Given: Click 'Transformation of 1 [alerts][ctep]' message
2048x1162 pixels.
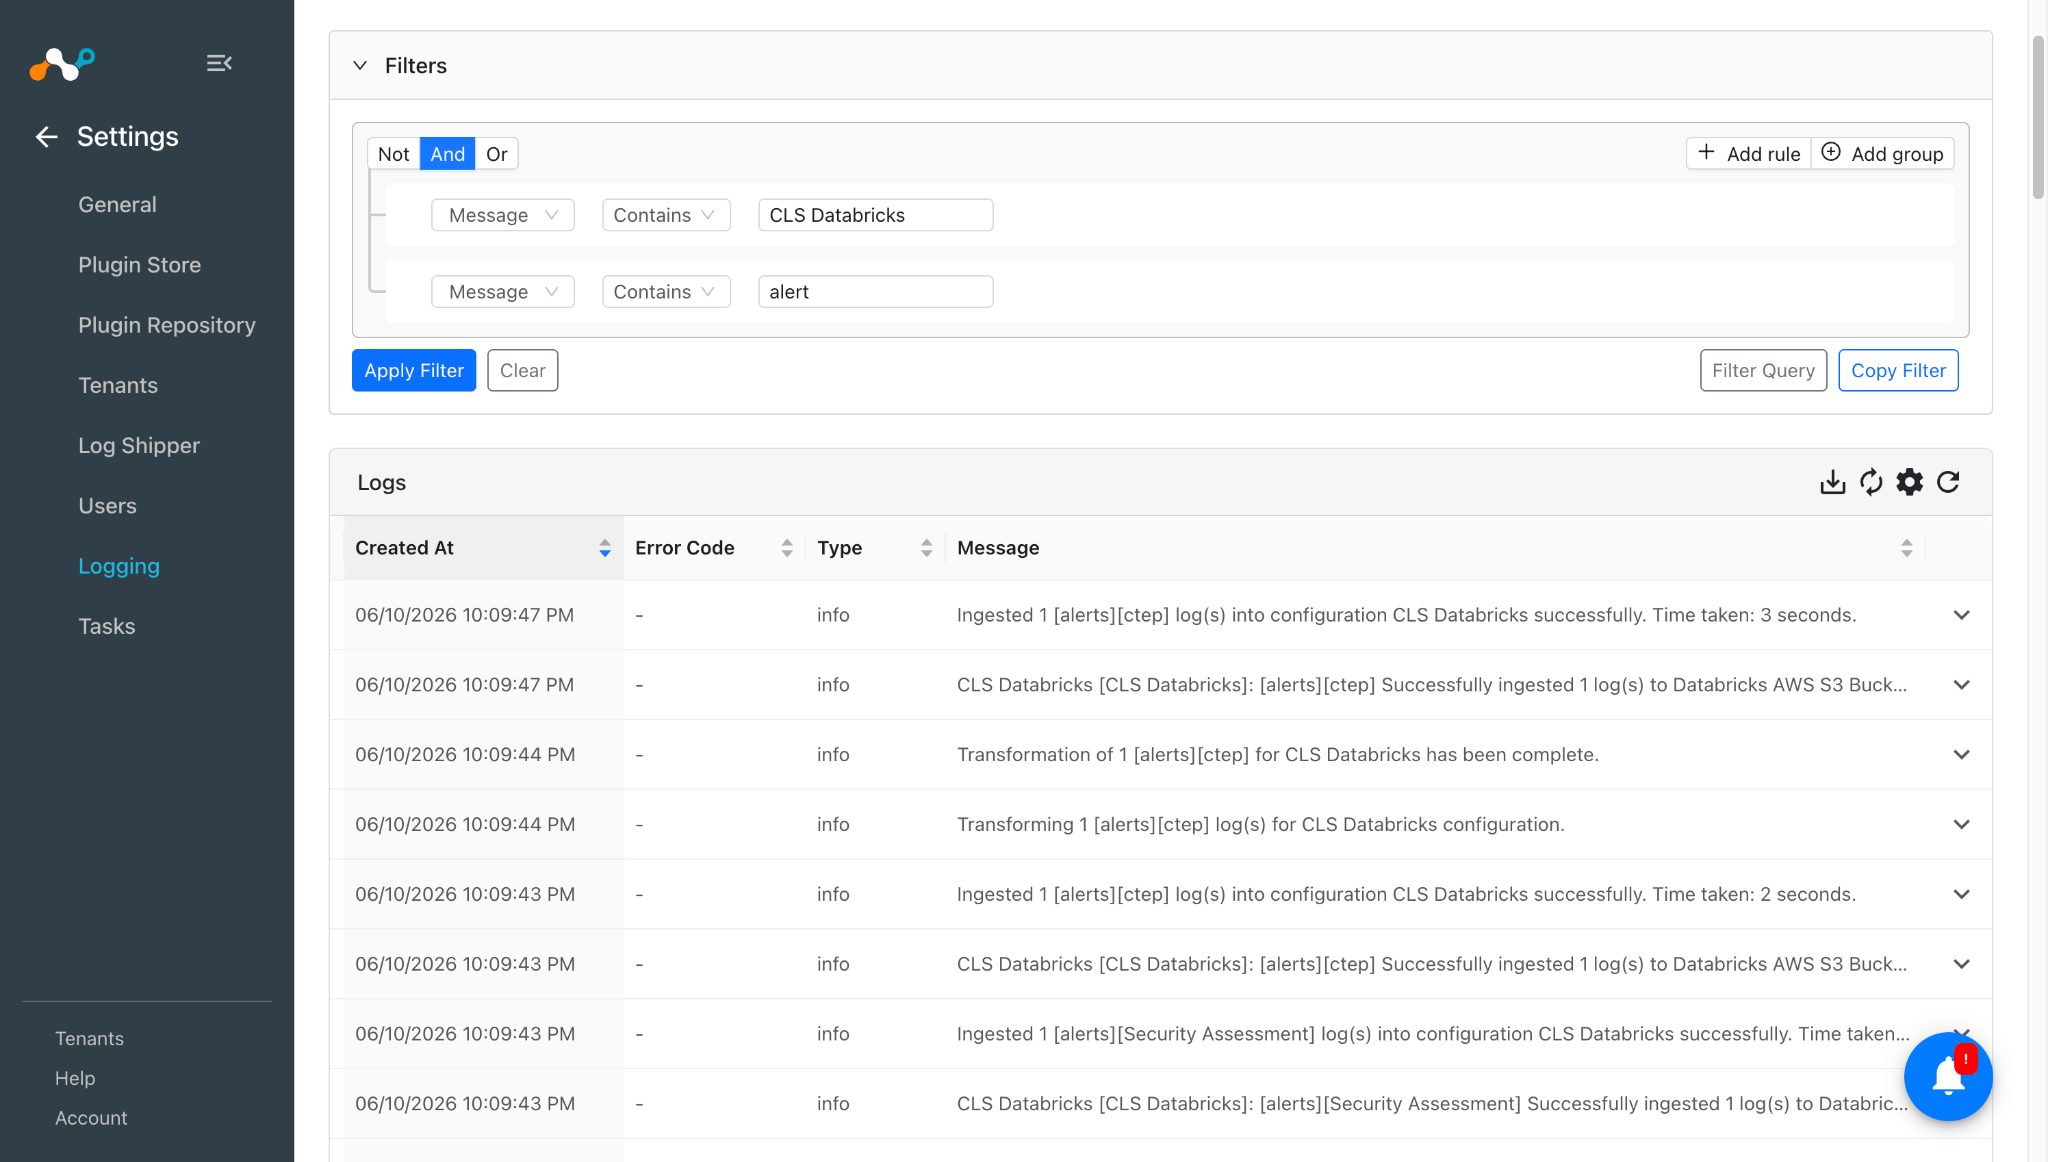Looking at the screenshot, I should click(x=1277, y=755).
